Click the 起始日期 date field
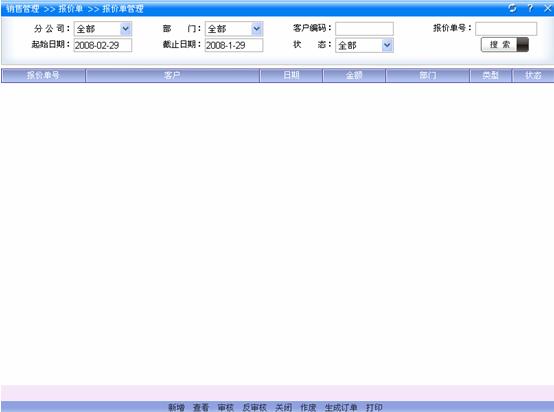 click(x=103, y=45)
